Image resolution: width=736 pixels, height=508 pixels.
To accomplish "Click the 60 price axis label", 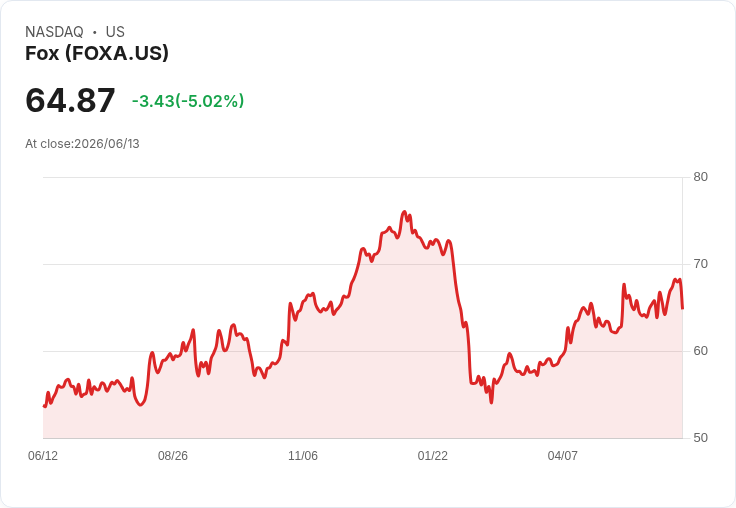I will click(x=700, y=351).
